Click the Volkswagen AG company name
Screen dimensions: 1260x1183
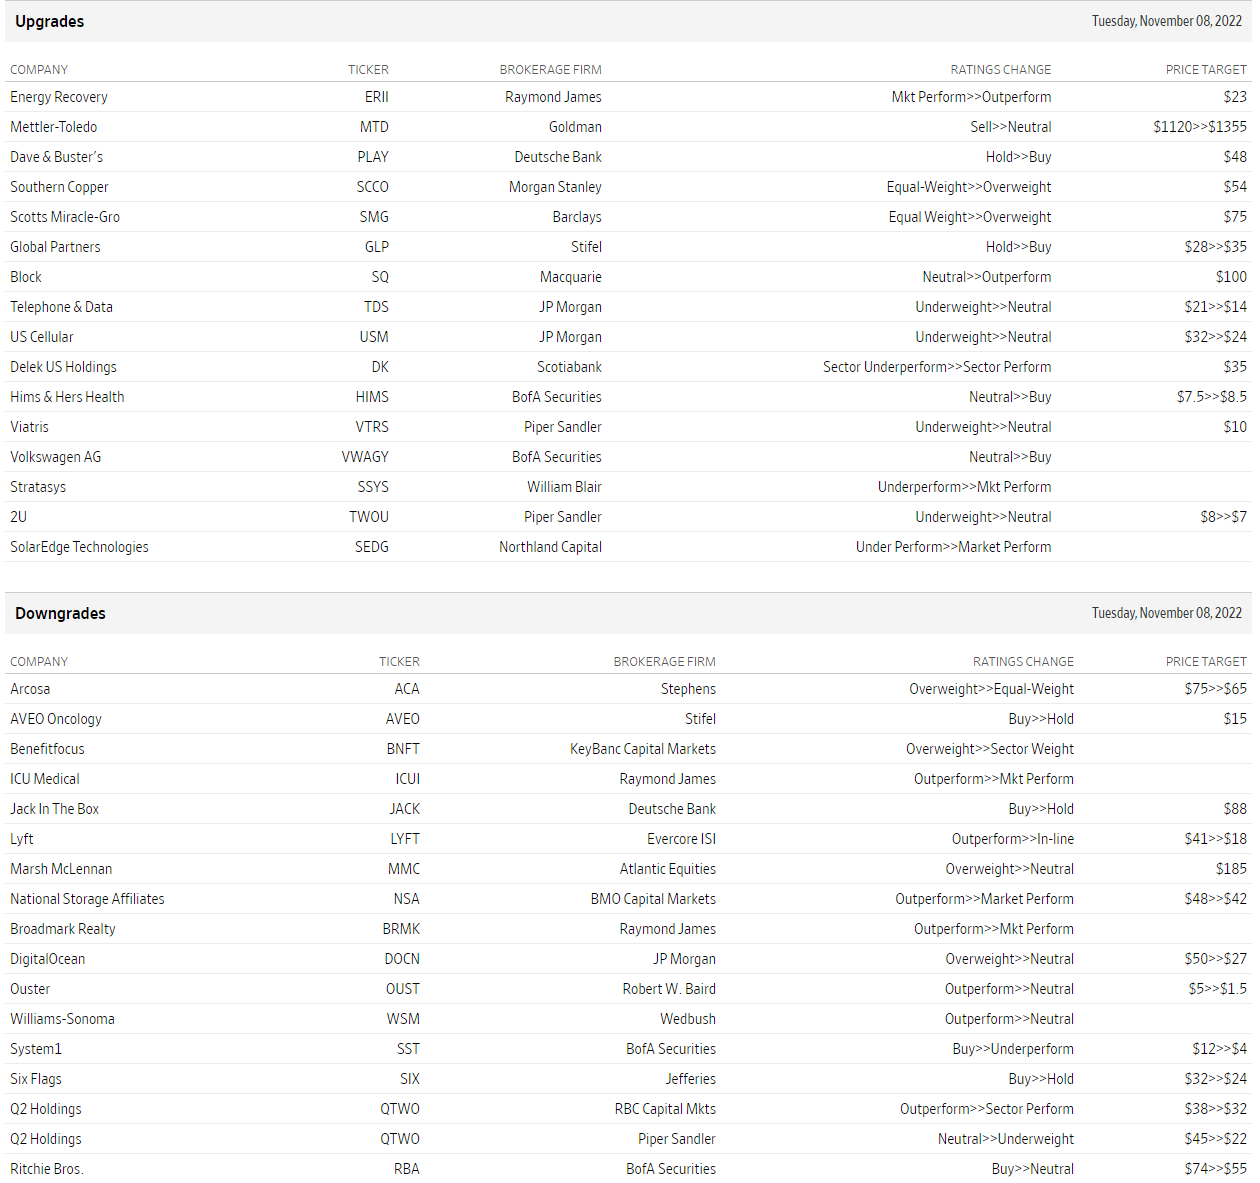point(56,457)
